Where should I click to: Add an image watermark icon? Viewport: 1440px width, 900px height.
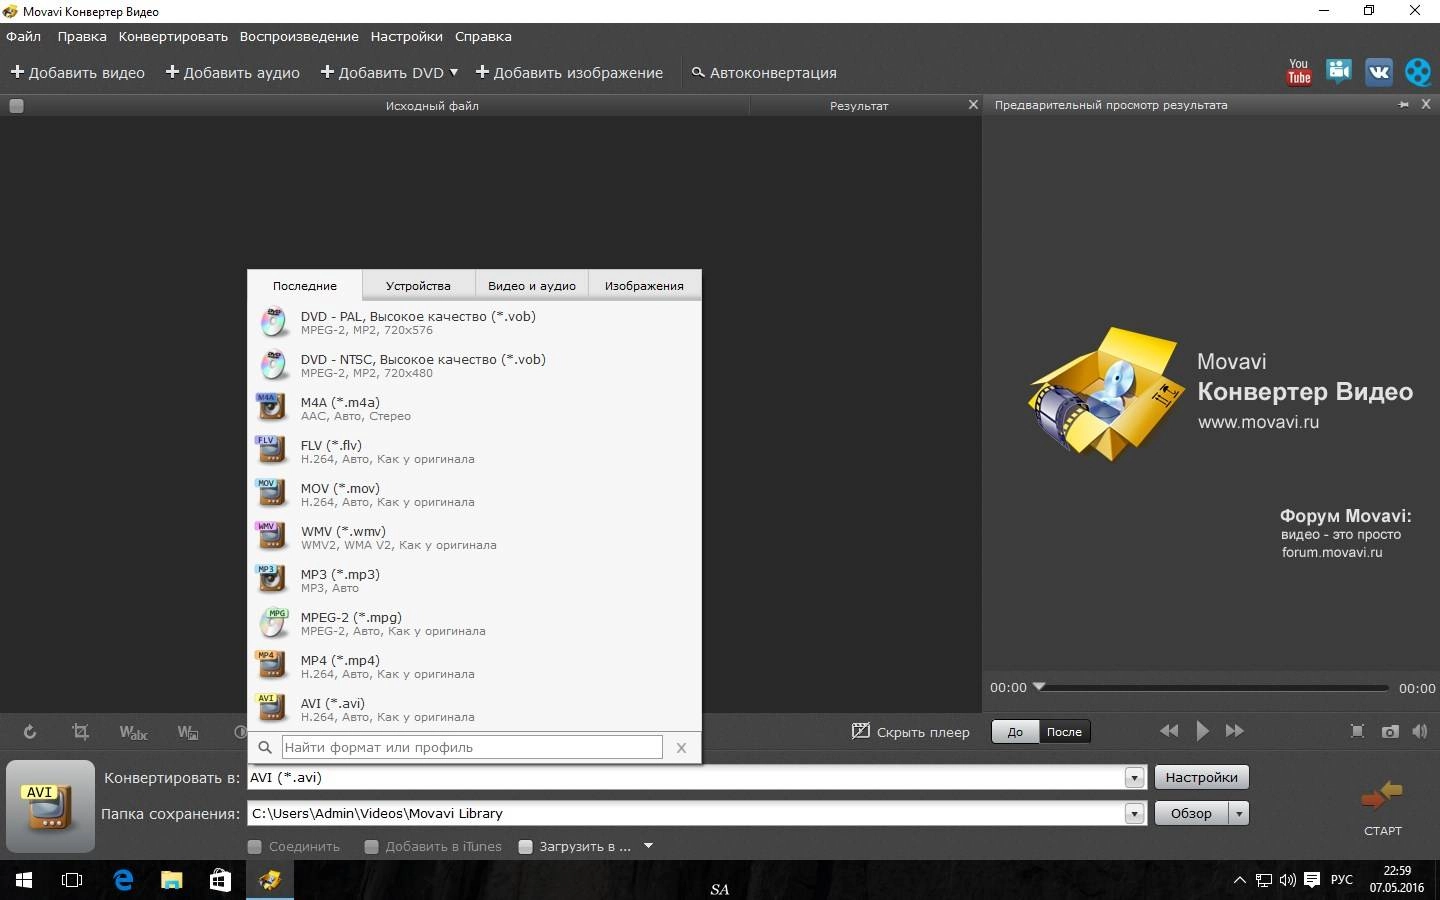pos(188,732)
